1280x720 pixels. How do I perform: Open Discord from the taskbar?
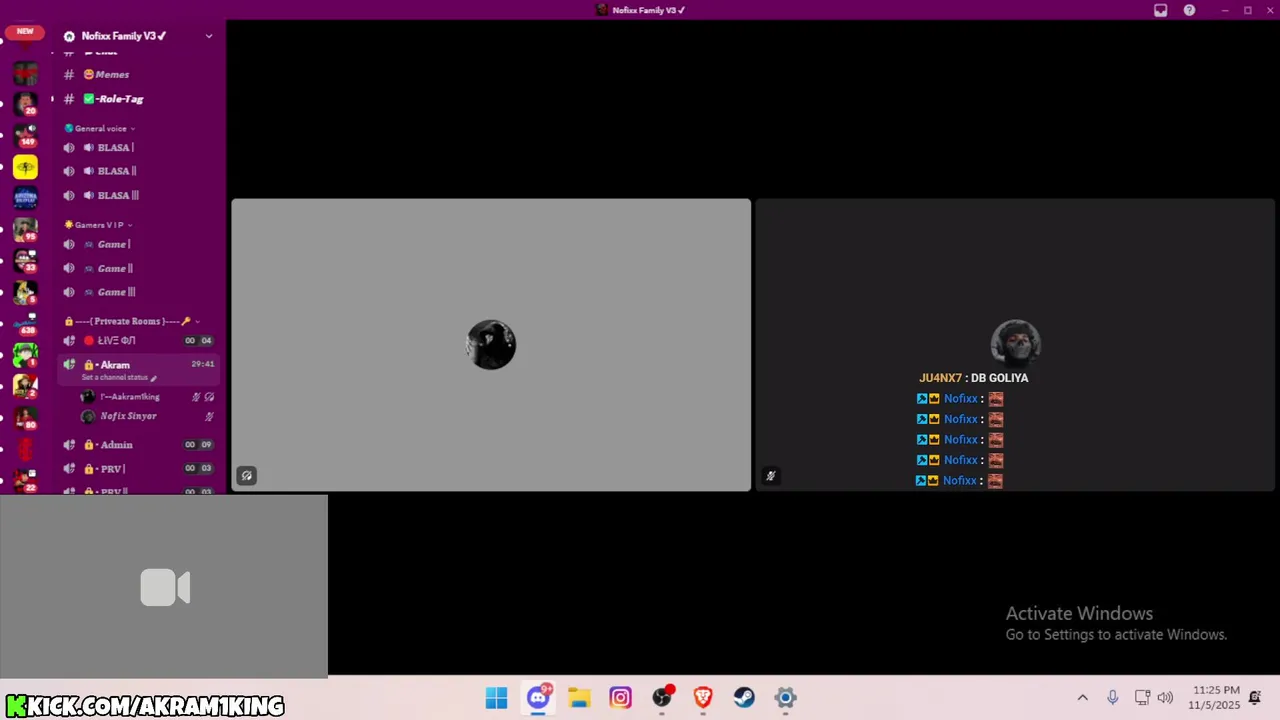(x=538, y=698)
